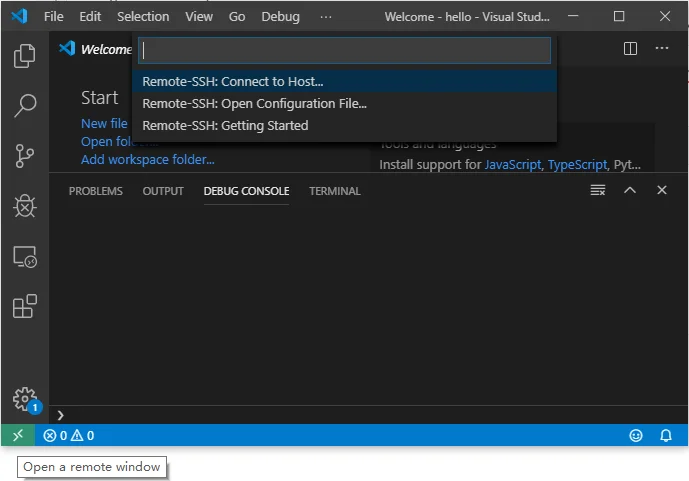Open editor More Actions ellipsis menu
The image size is (689, 481).
coord(661,48)
